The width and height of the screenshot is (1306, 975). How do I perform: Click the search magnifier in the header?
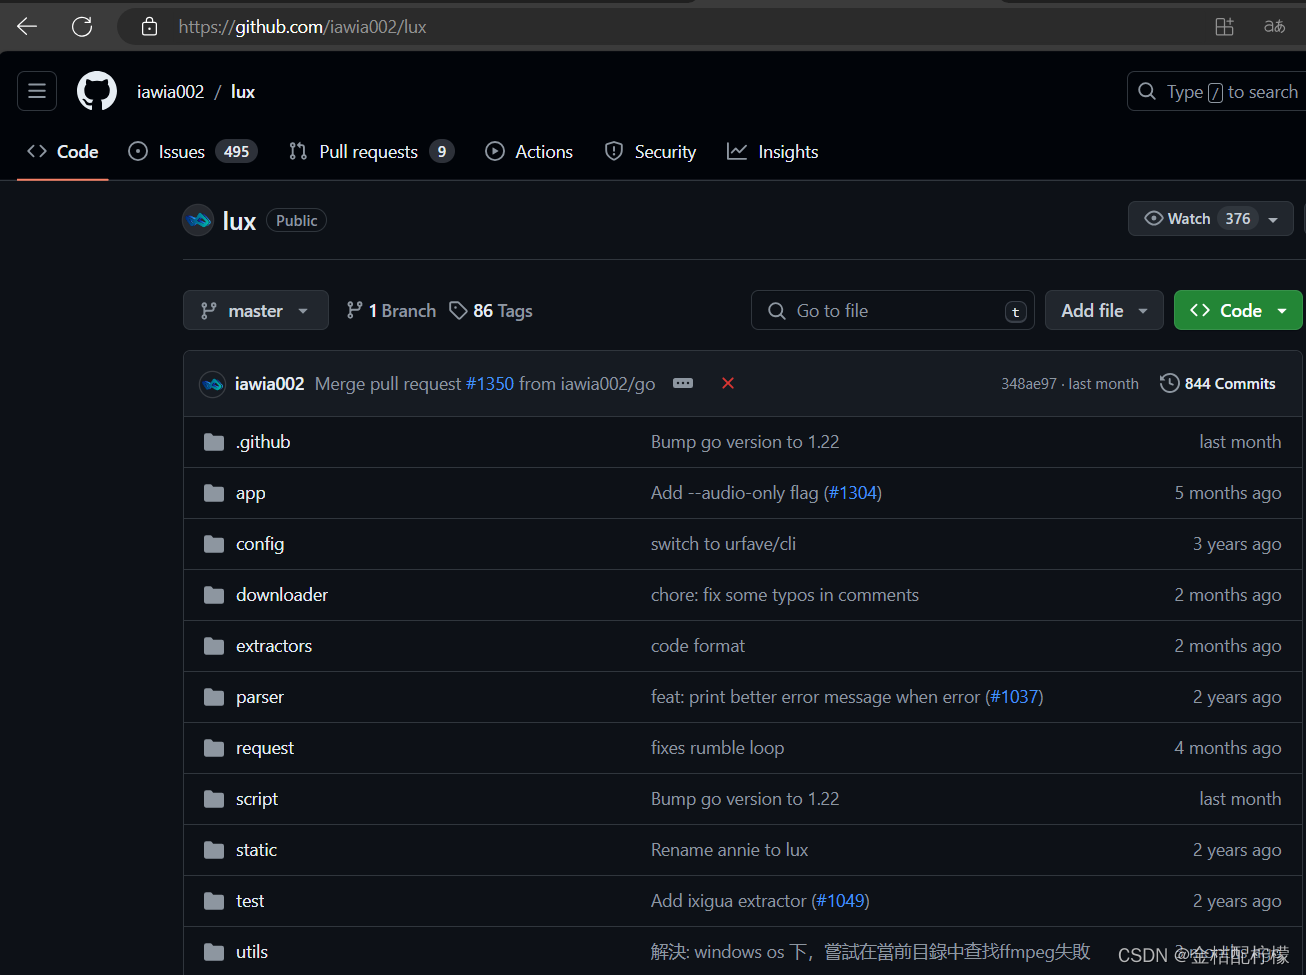[x=1145, y=91]
